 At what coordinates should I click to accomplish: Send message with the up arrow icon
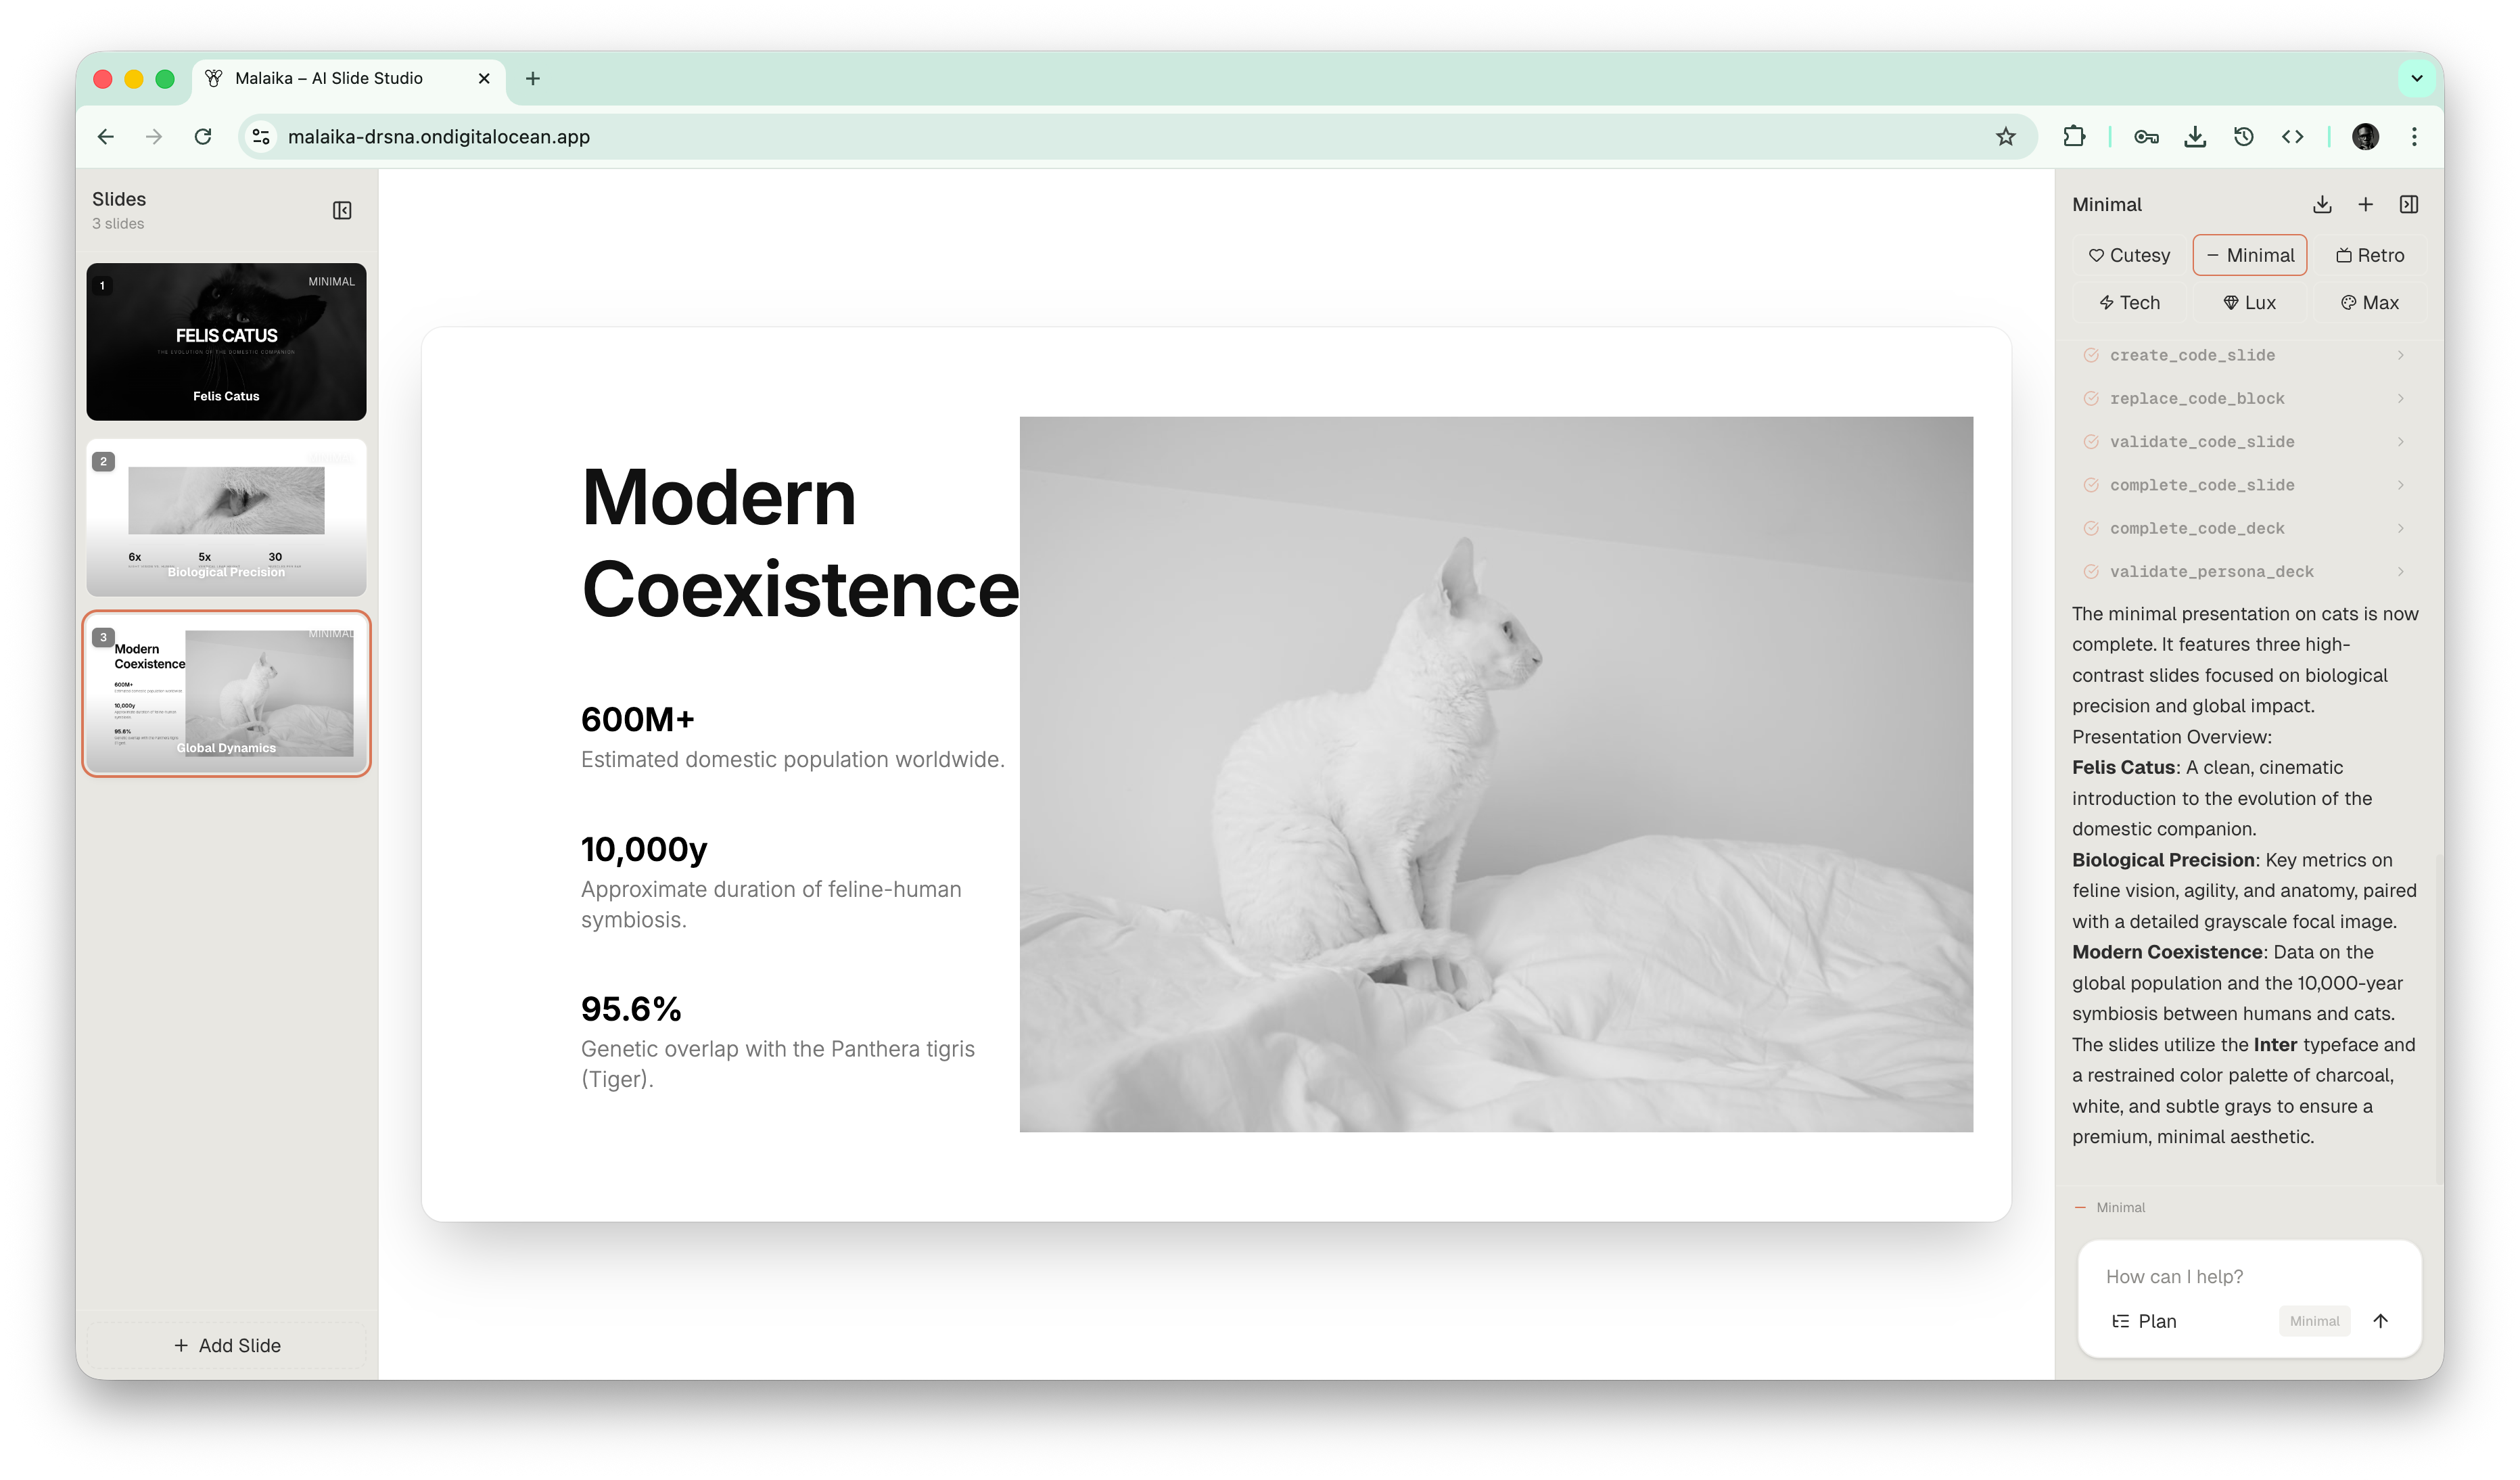point(2380,1321)
